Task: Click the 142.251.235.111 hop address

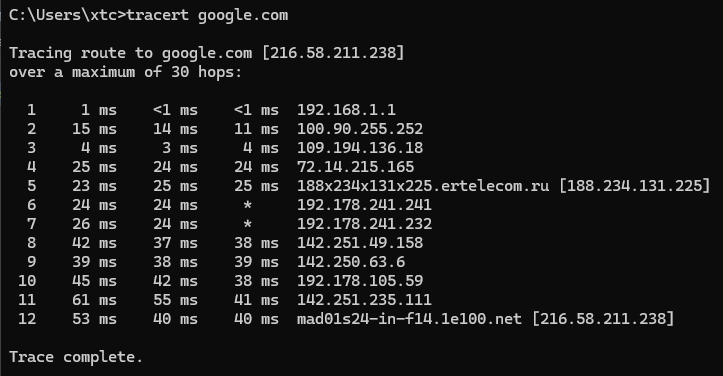Action: (x=364, y=299)
